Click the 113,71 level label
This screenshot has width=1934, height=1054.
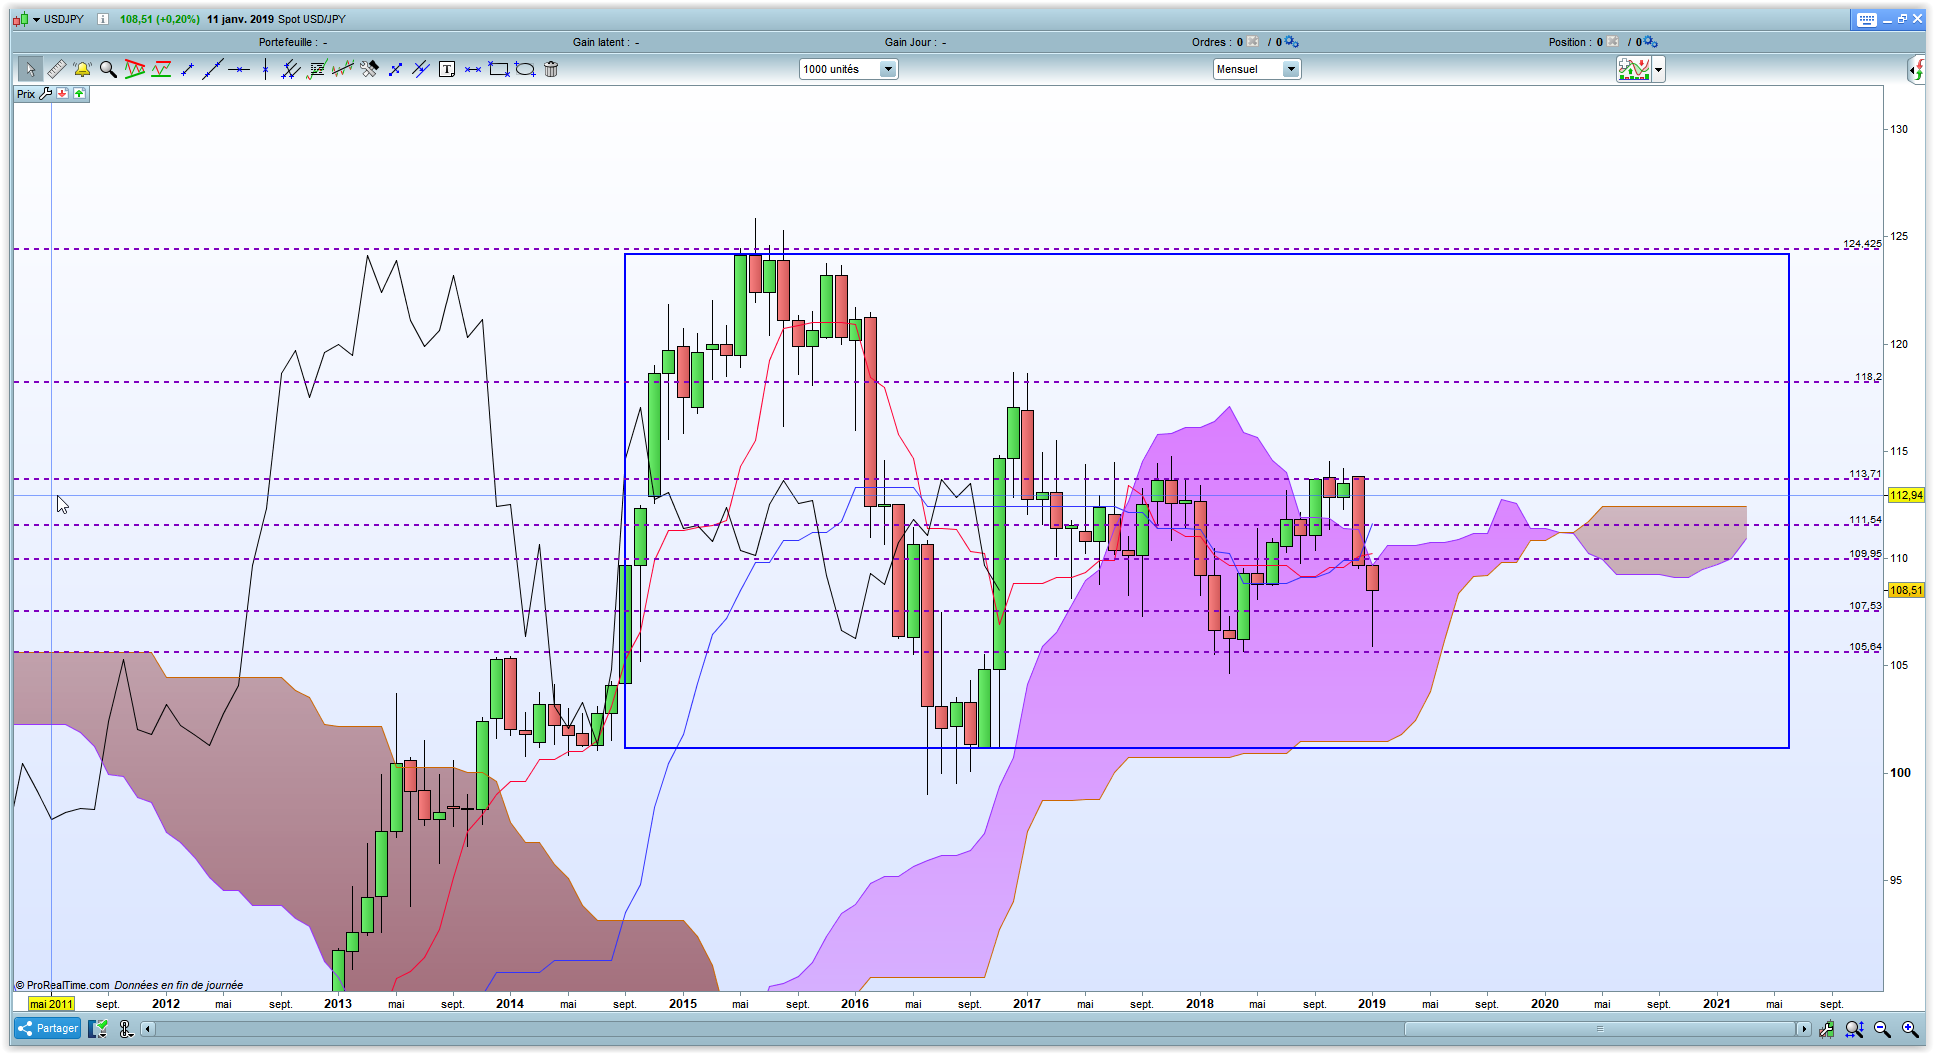pos(1865,474)
